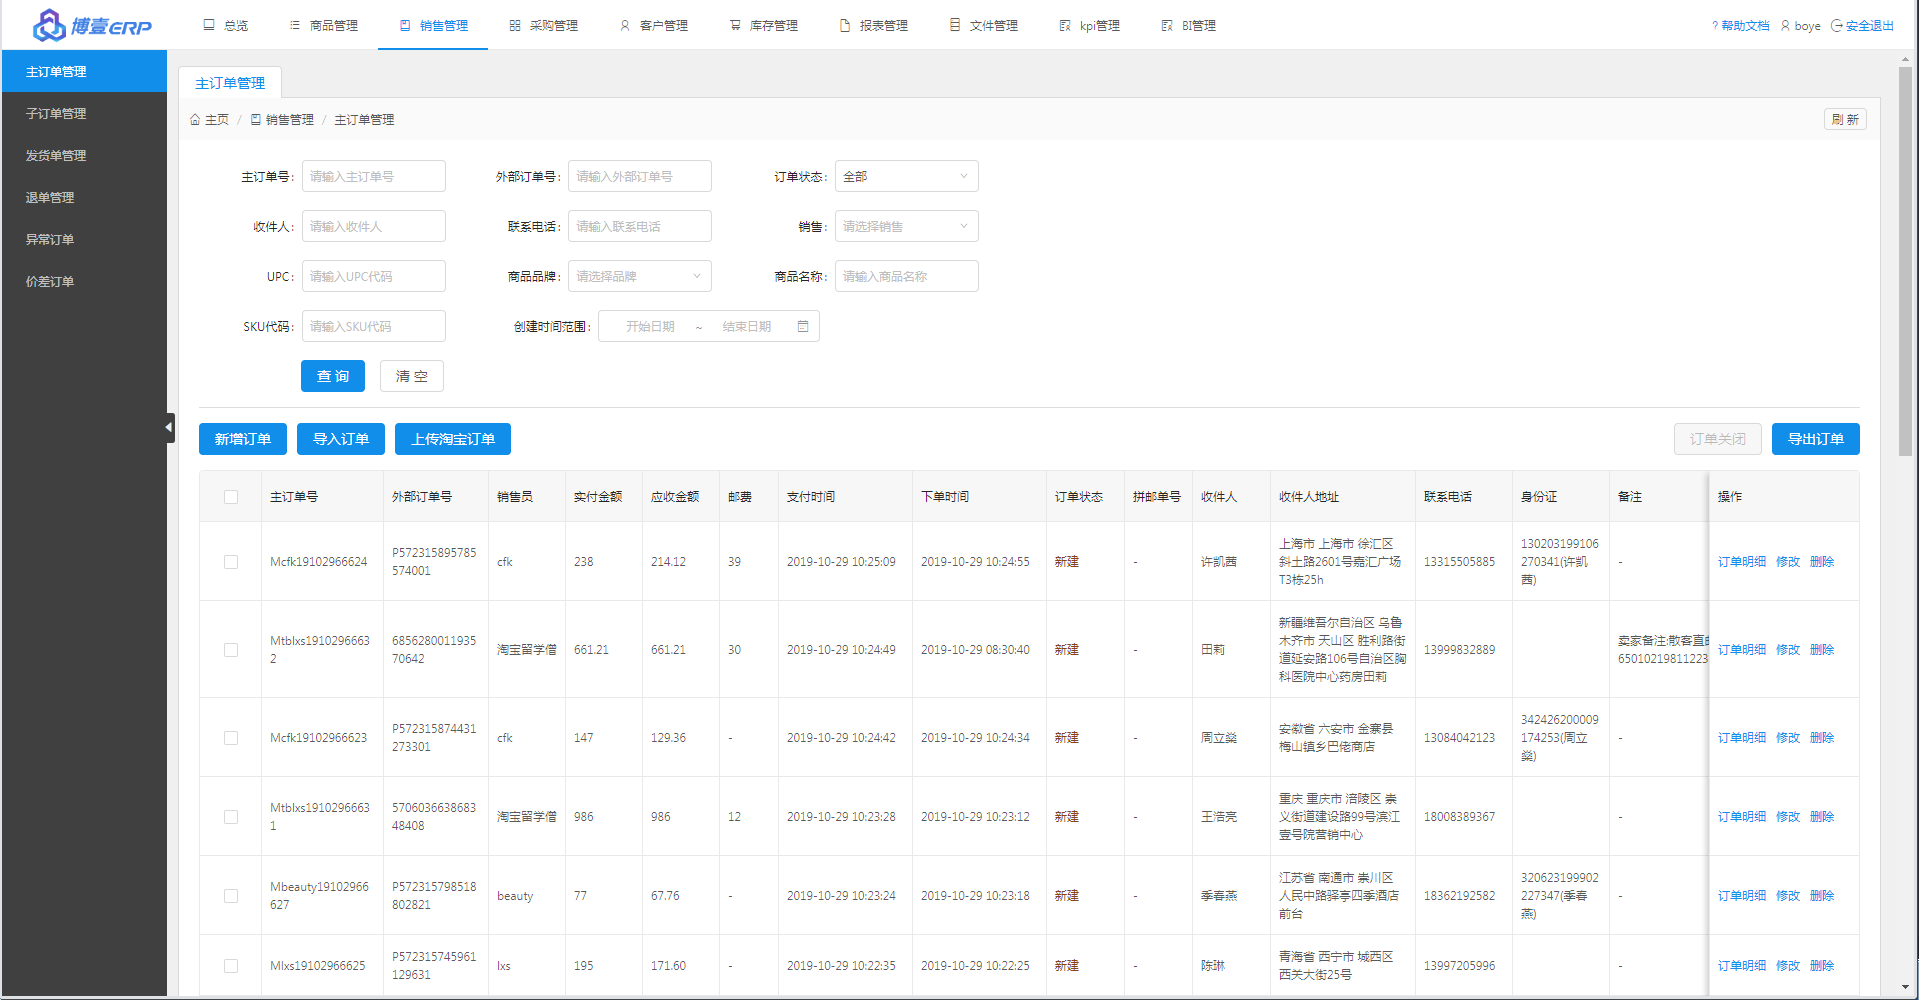This screenshot has width=1919, height=1000.
Task: Click 修改 for order Mtblxs19102966632
Action: (1788, 650)
